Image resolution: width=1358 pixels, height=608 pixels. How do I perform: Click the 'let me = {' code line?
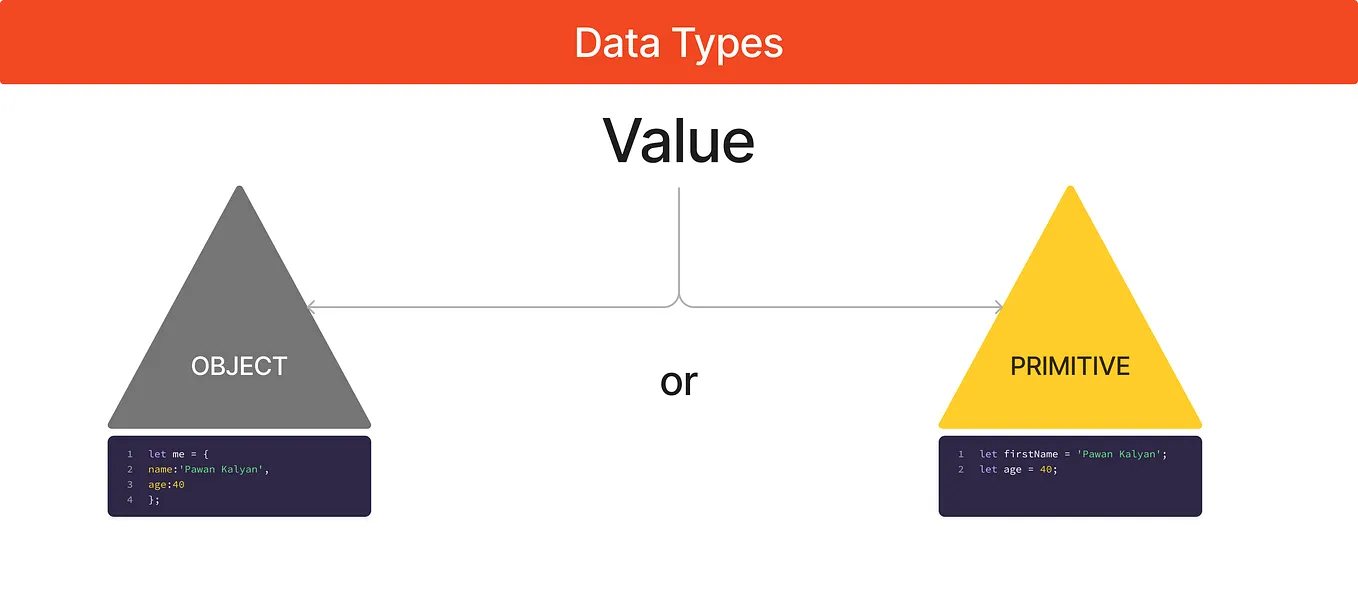[178, 454]
